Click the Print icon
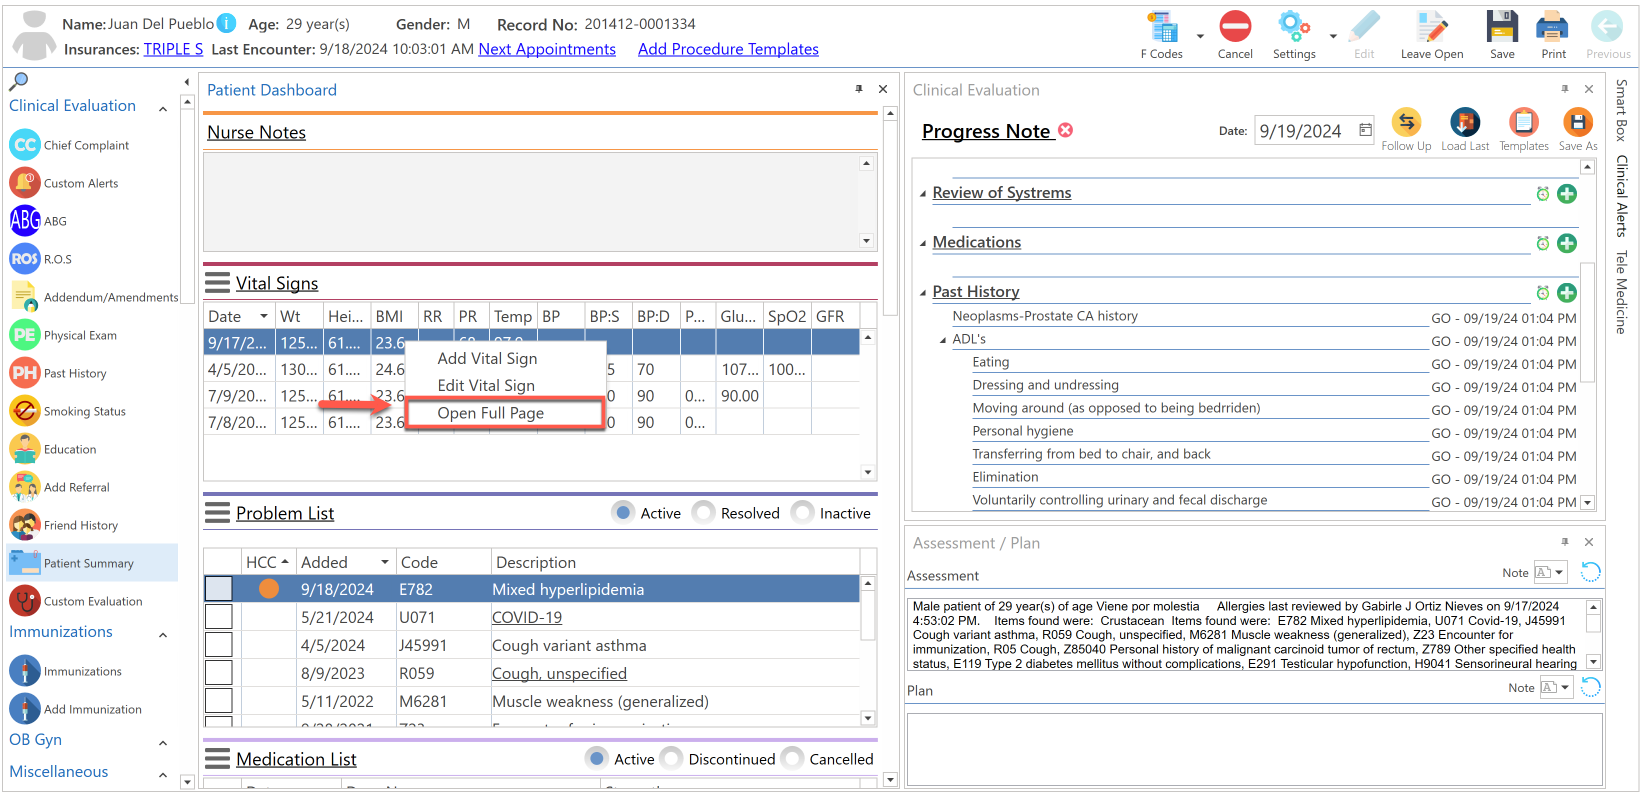The height and width of the screenshot is (796, 1642). [1553, 27]
